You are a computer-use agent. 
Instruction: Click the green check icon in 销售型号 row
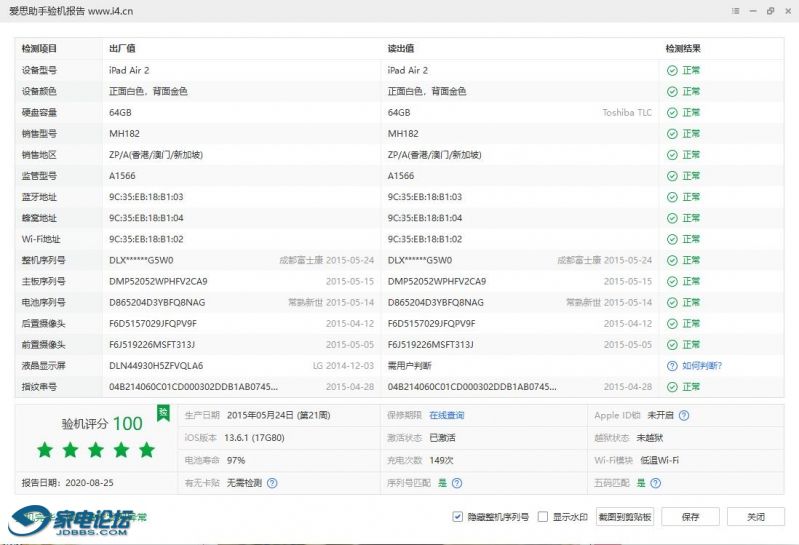tap(672, 133)
